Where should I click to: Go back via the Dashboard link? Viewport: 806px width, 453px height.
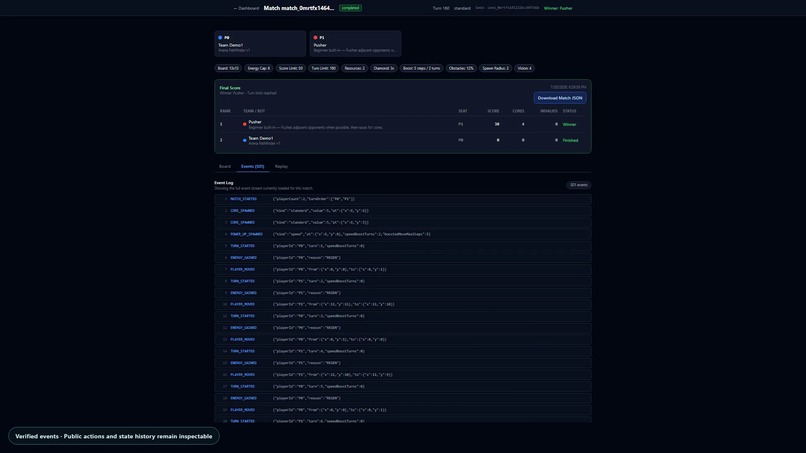click(x=246, y=8)
